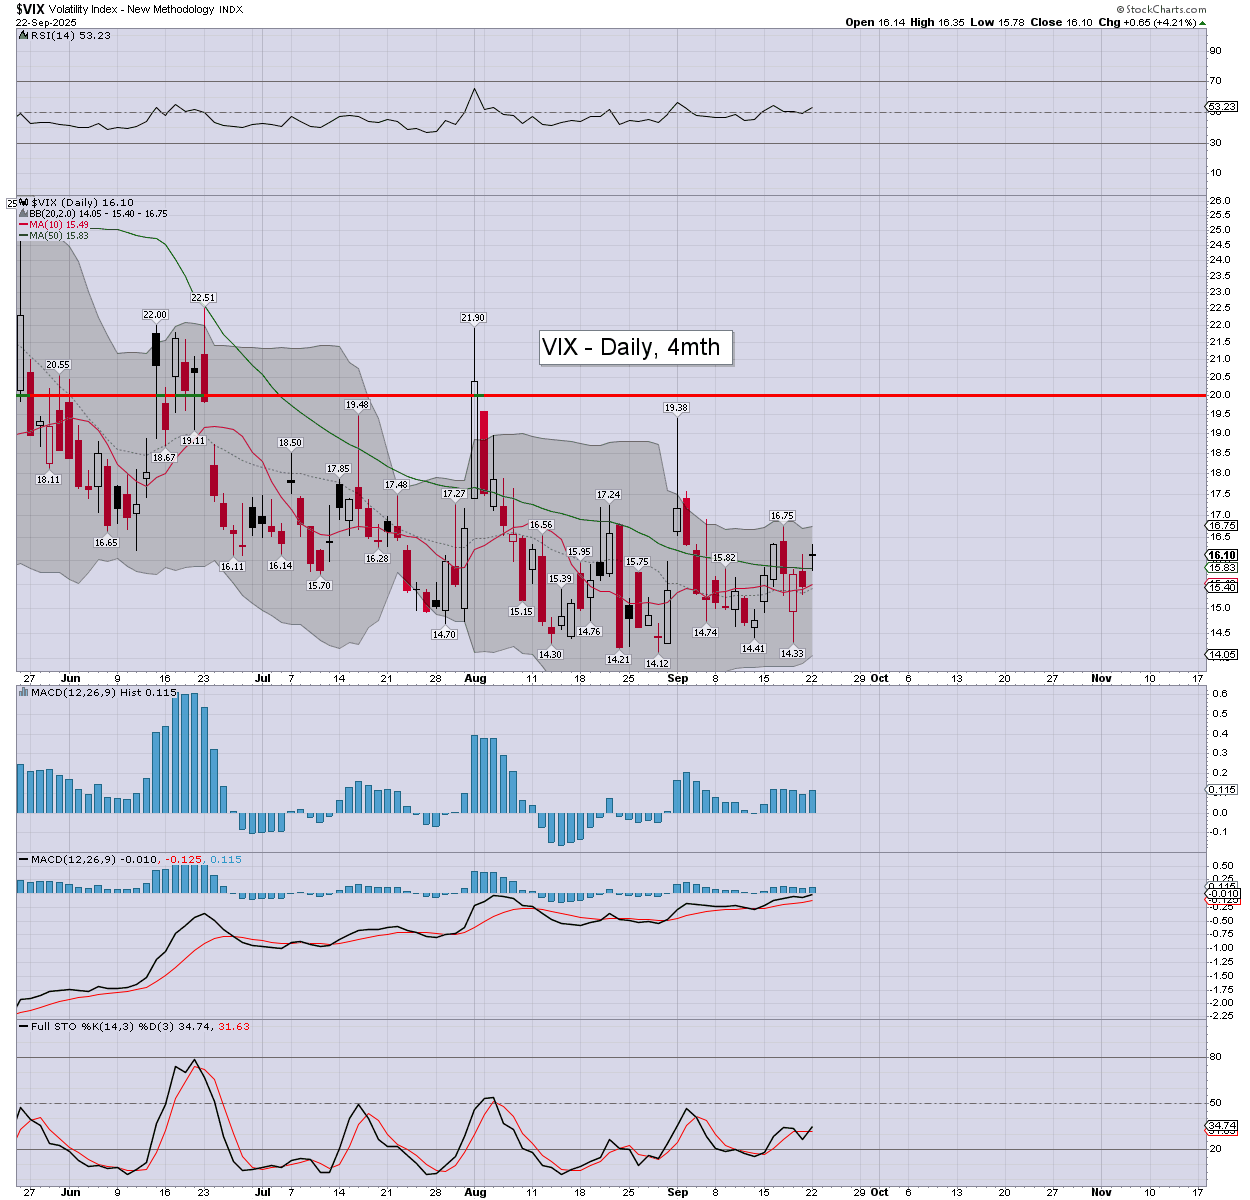Click the black MACD(12,26,9) line legend marker
This screenshot has width=1250, height=1200.
(x=23, y=859)
